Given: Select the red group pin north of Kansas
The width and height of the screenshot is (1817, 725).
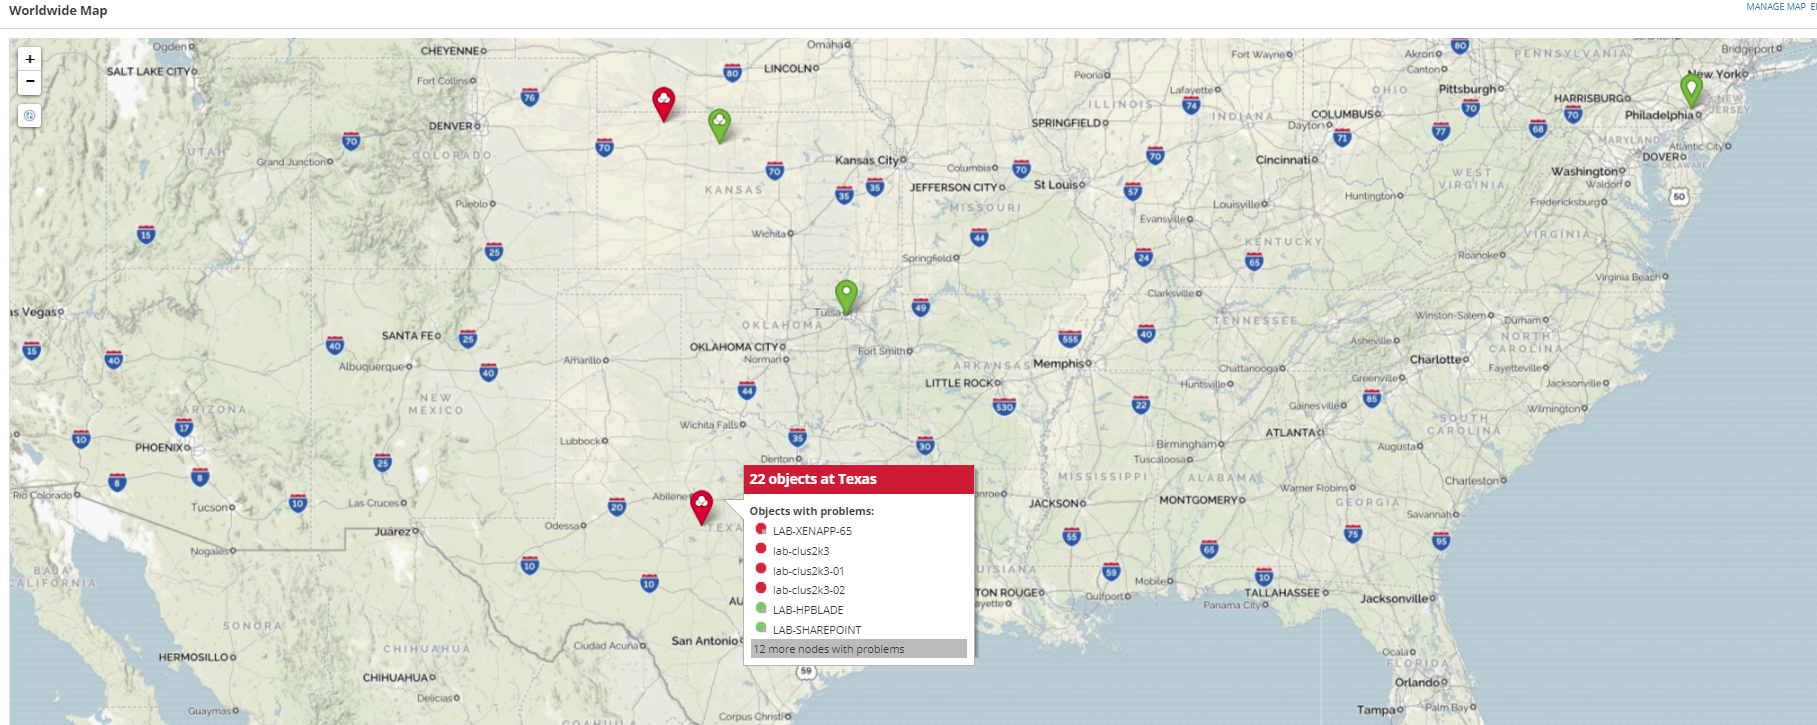Looking at the screenshot, I should pos(664,104).
